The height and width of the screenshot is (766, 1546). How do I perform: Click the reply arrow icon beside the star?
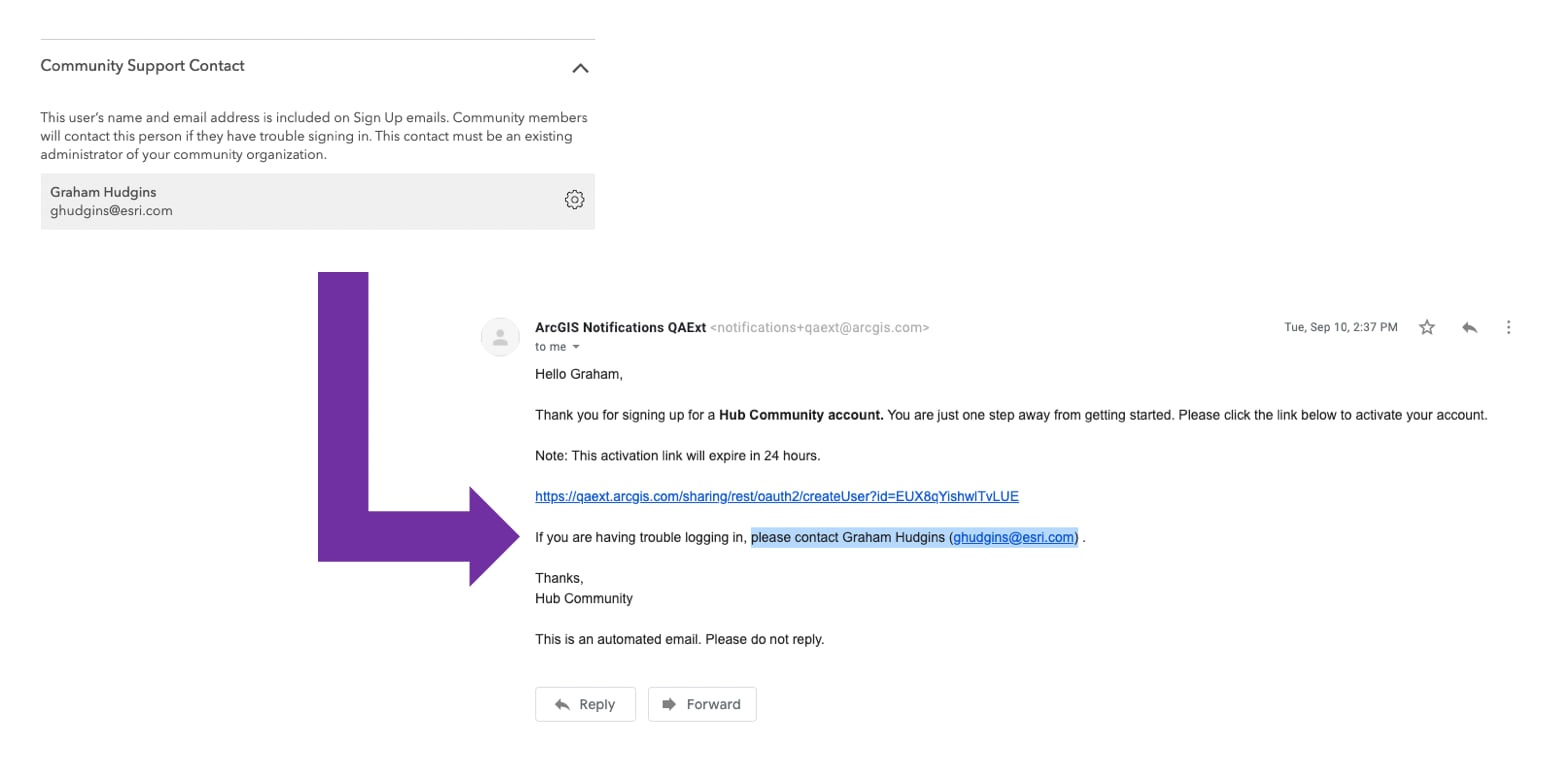pyautogui.click(x=1470, y=327)
